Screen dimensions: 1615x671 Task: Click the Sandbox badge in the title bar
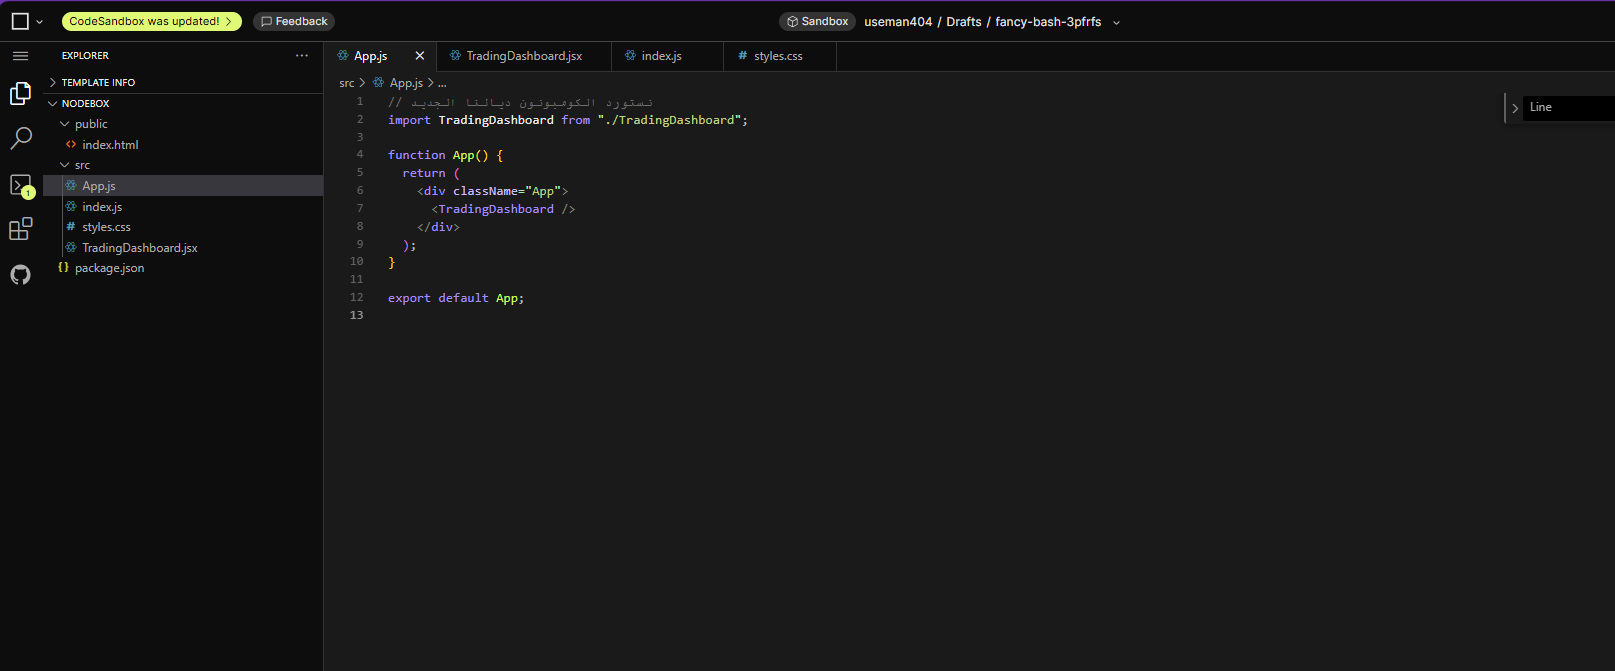(x=817, y=21)
